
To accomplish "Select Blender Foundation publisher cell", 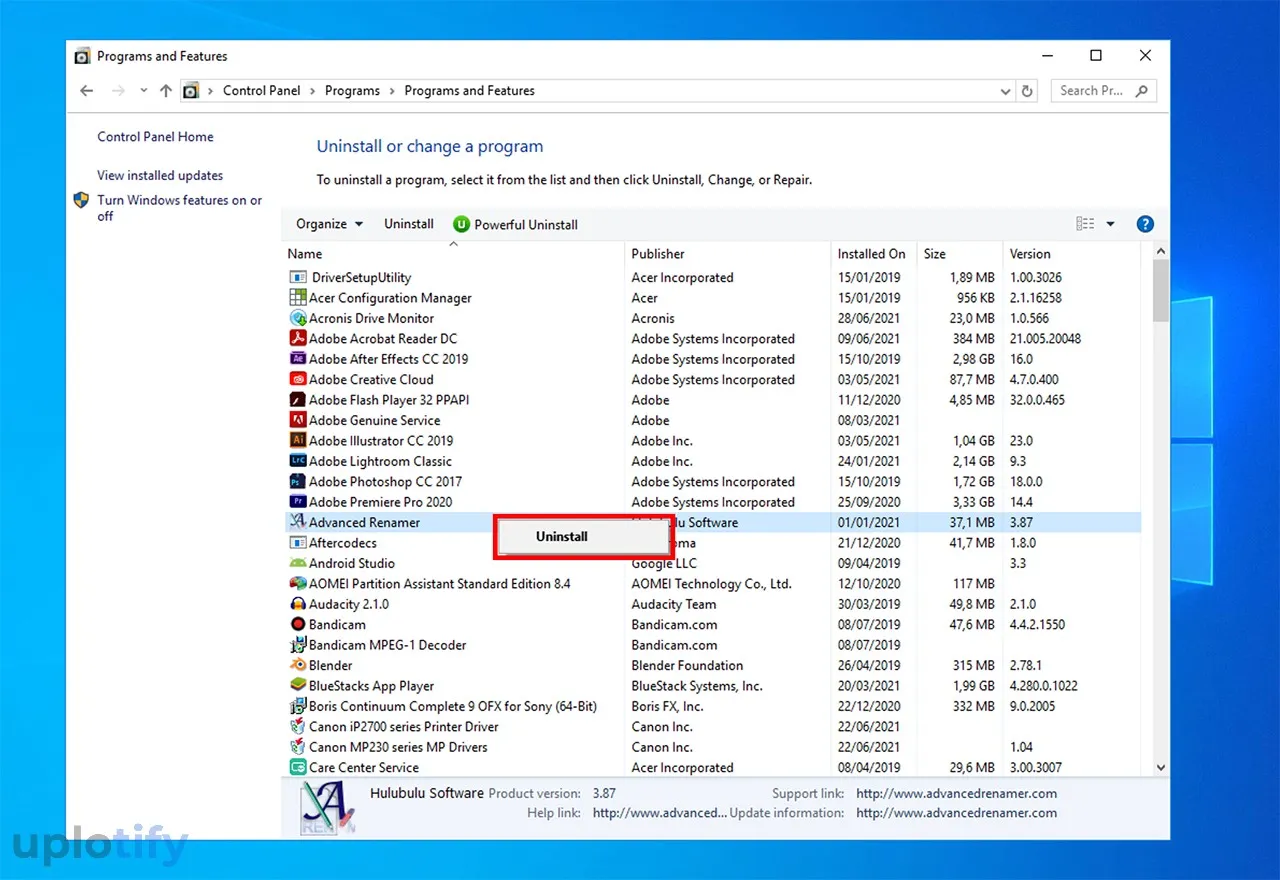I will pos(687,665).
